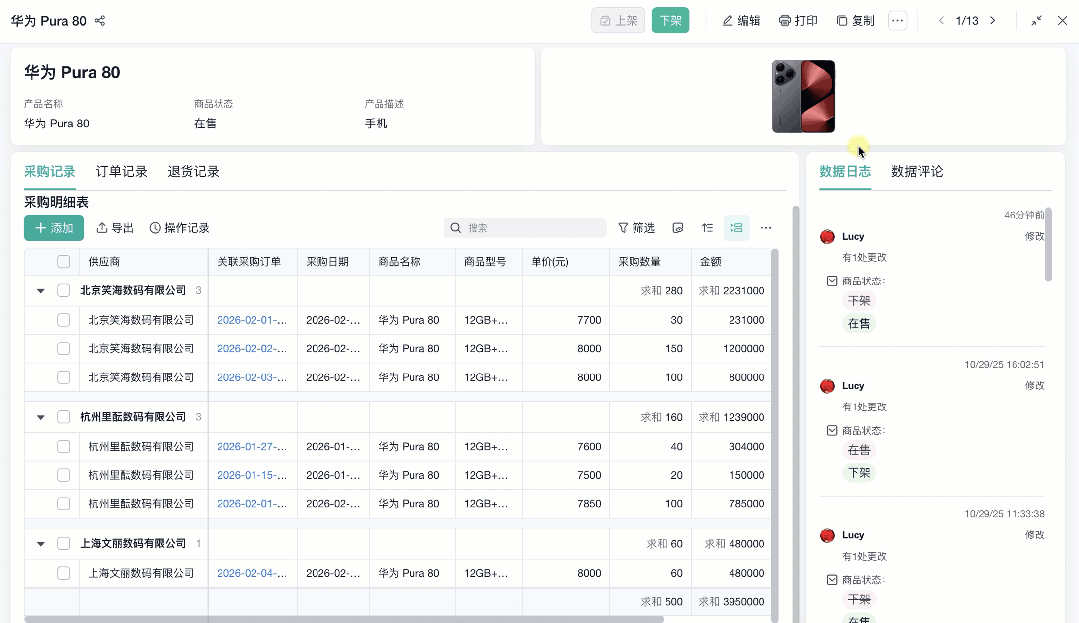Toggle the grouped list view icon
This screenshot has height=623, width=1079.
pyautogui.click(x=736, y=228)
